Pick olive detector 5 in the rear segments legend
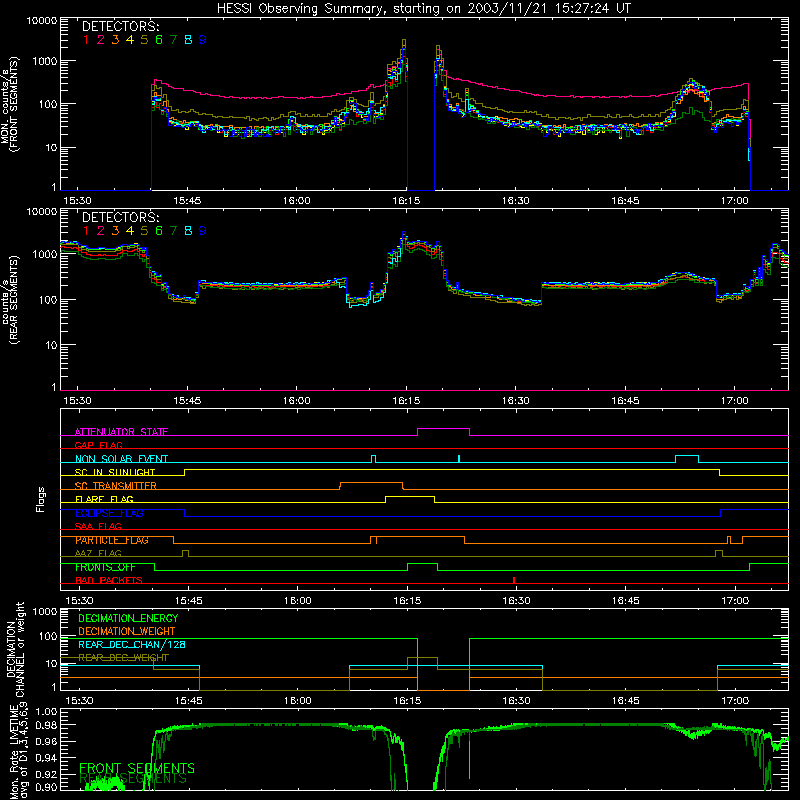This screenshot has height=800, width=800. [x=144, y=231]
